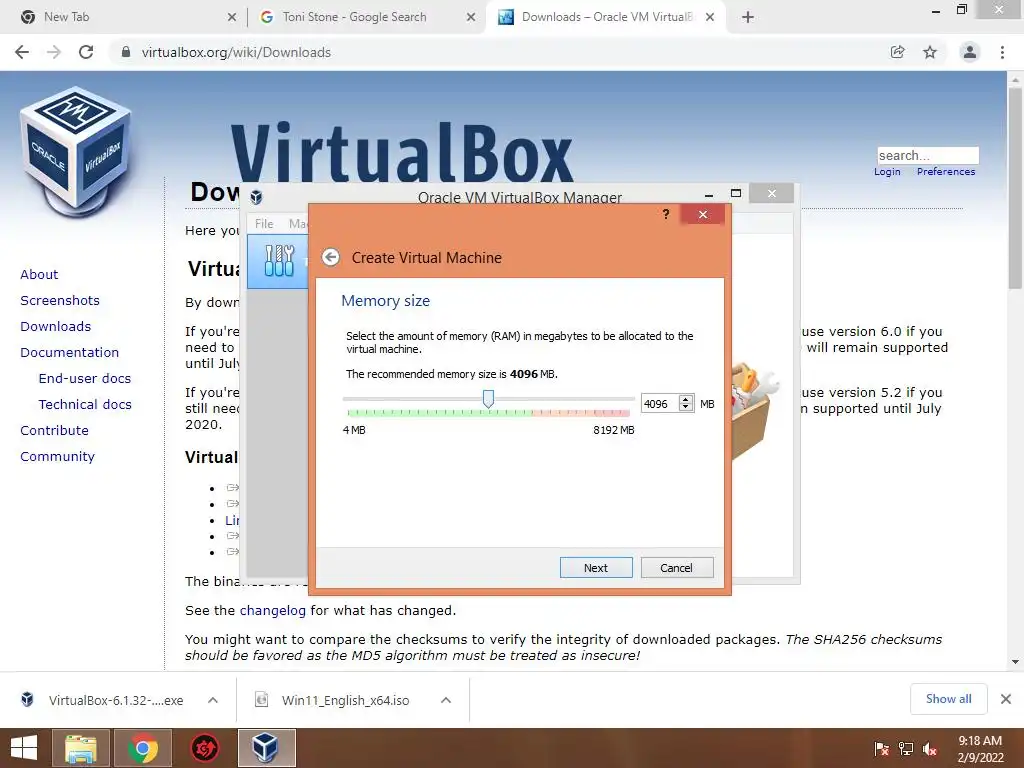
Task: Click the memory size slider handle
Action: point(488,398)
